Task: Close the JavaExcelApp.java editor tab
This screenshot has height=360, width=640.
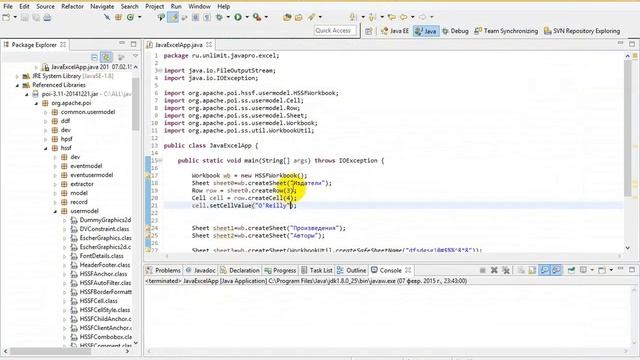Action: pos(209,44)
